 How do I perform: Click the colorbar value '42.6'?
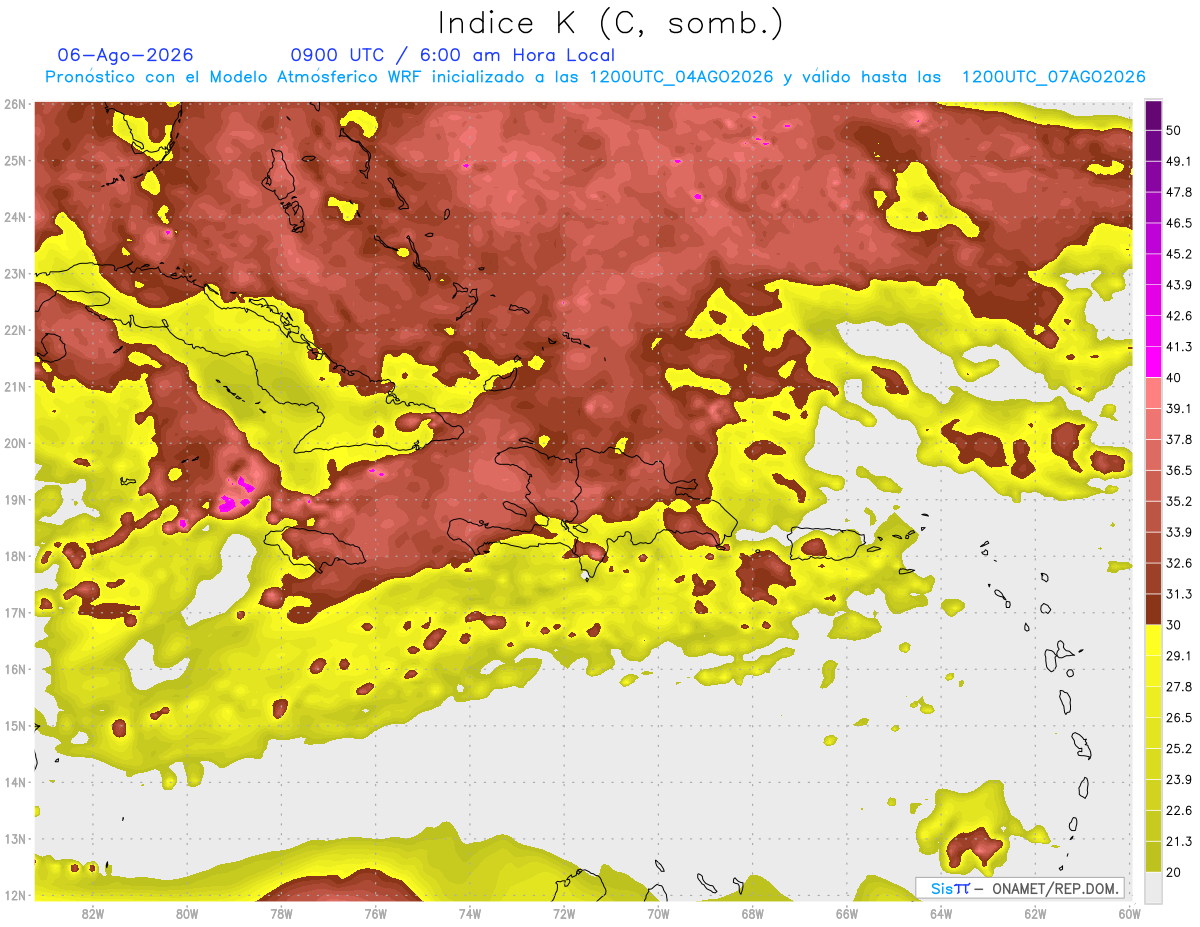(1179, 316)
